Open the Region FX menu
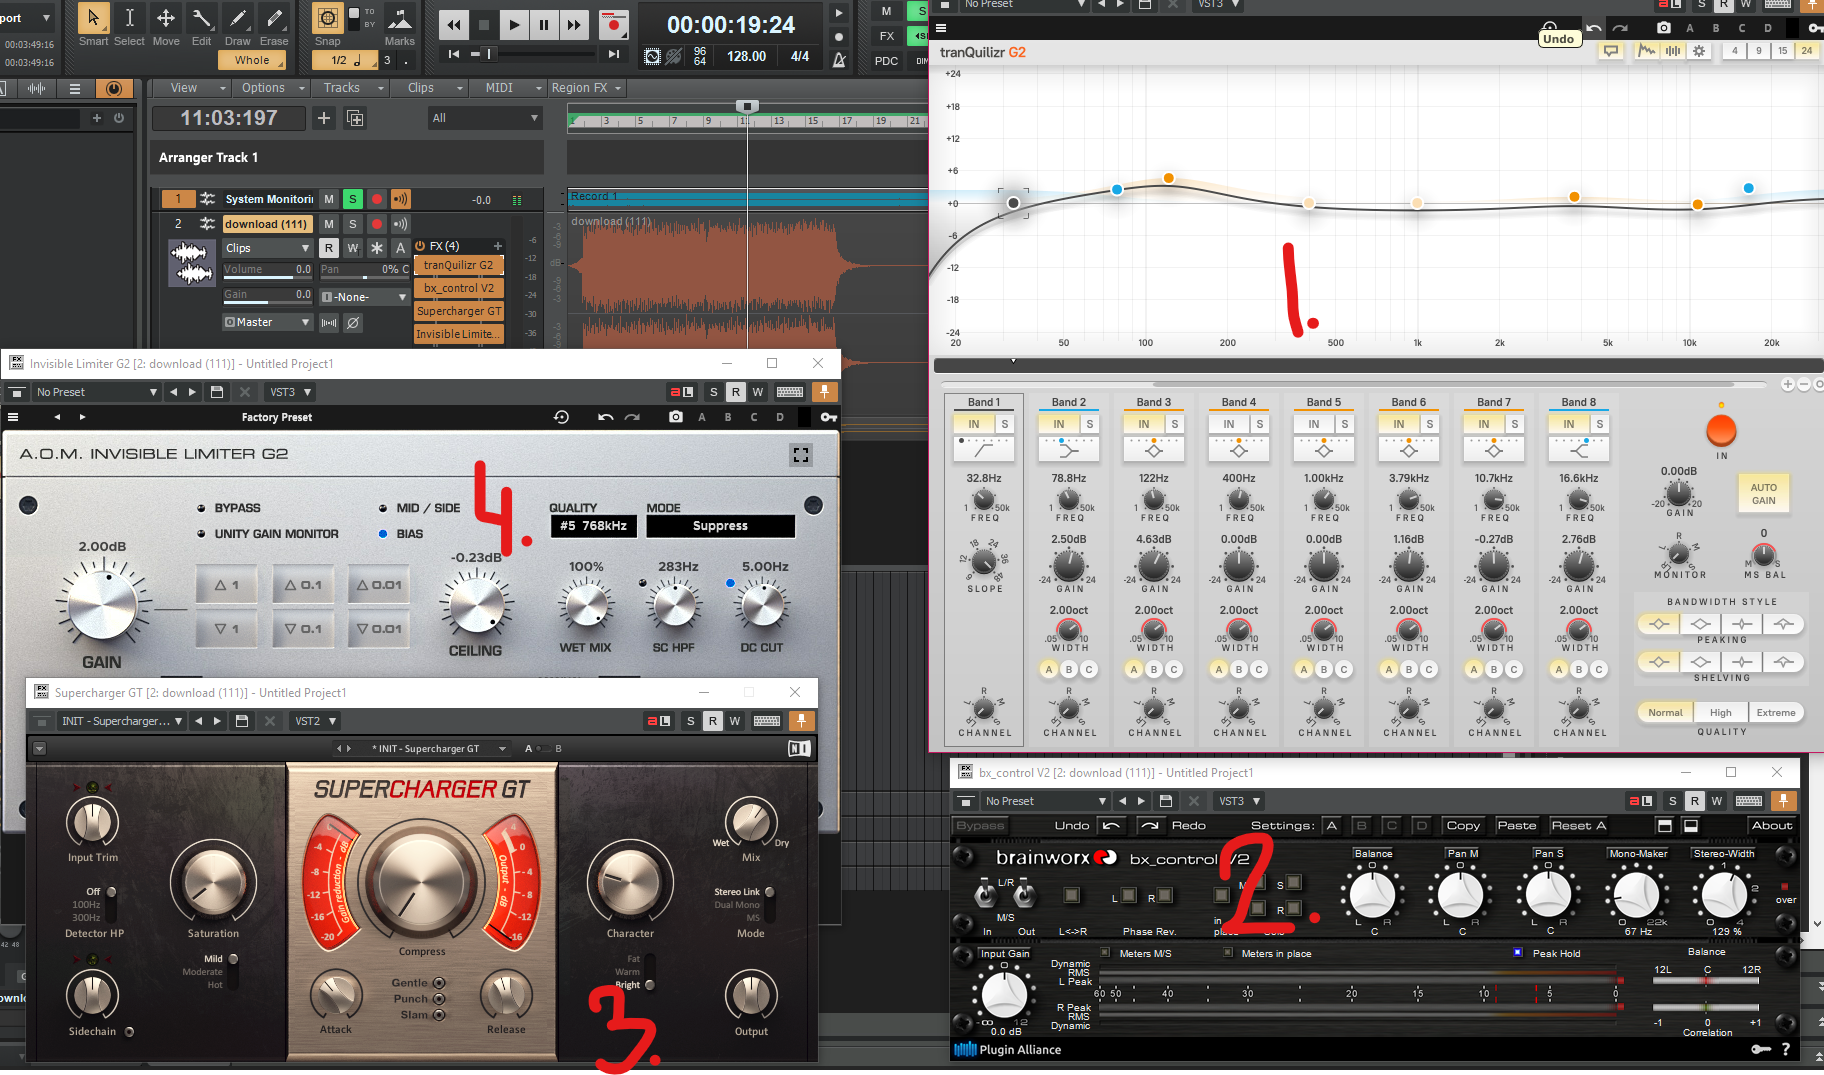This screenshot has height=1075, width=1824. pyautogui.click(x=586, y=88)
